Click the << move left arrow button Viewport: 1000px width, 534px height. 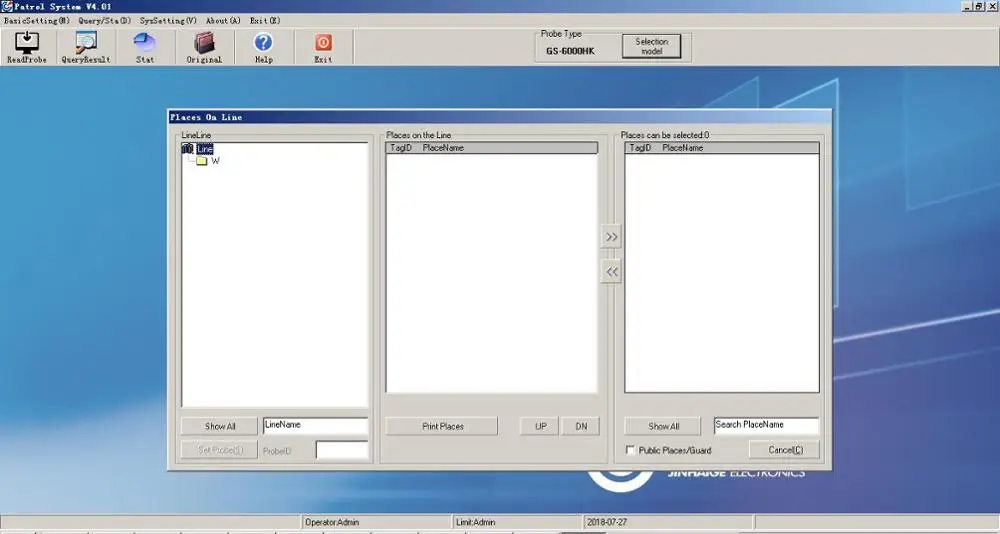(x=611, y=271)
